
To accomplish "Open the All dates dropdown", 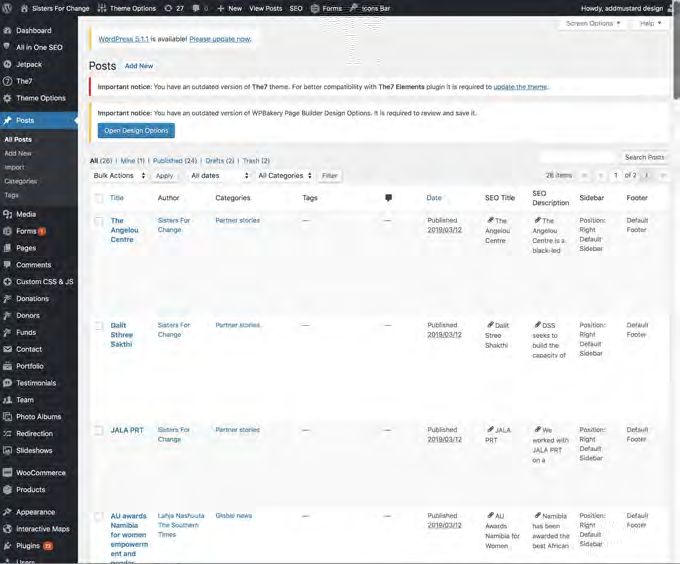I will point(219,176).
